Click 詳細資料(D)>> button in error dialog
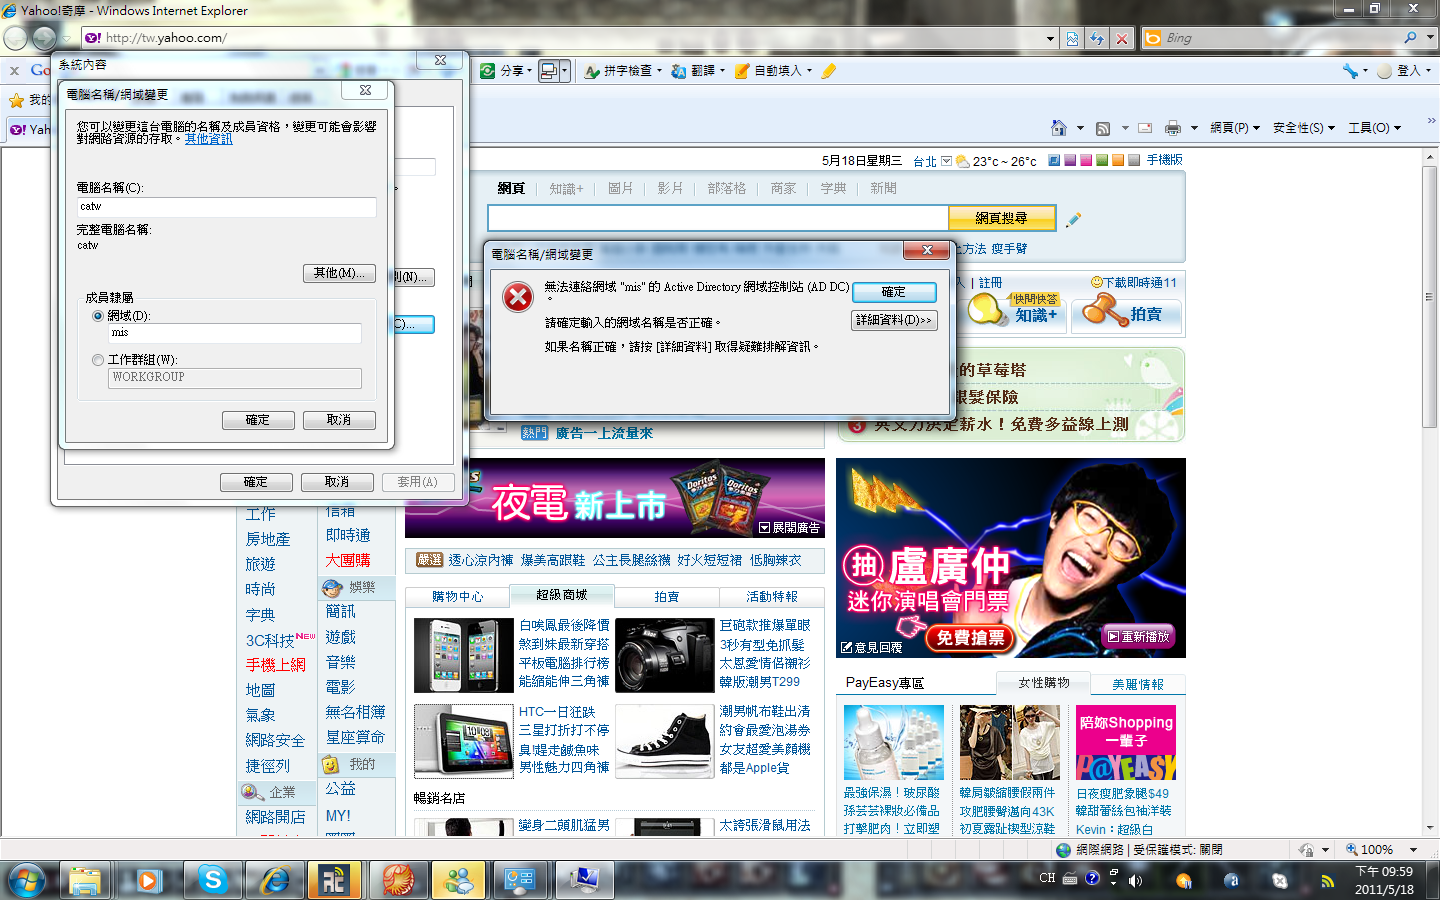1440x900 pixels. coord(893,320)
